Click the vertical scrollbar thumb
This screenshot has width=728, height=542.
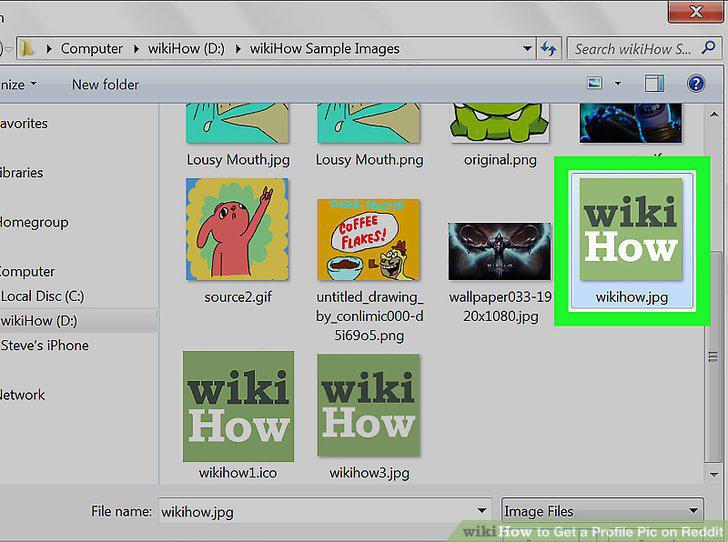[714, 356]
